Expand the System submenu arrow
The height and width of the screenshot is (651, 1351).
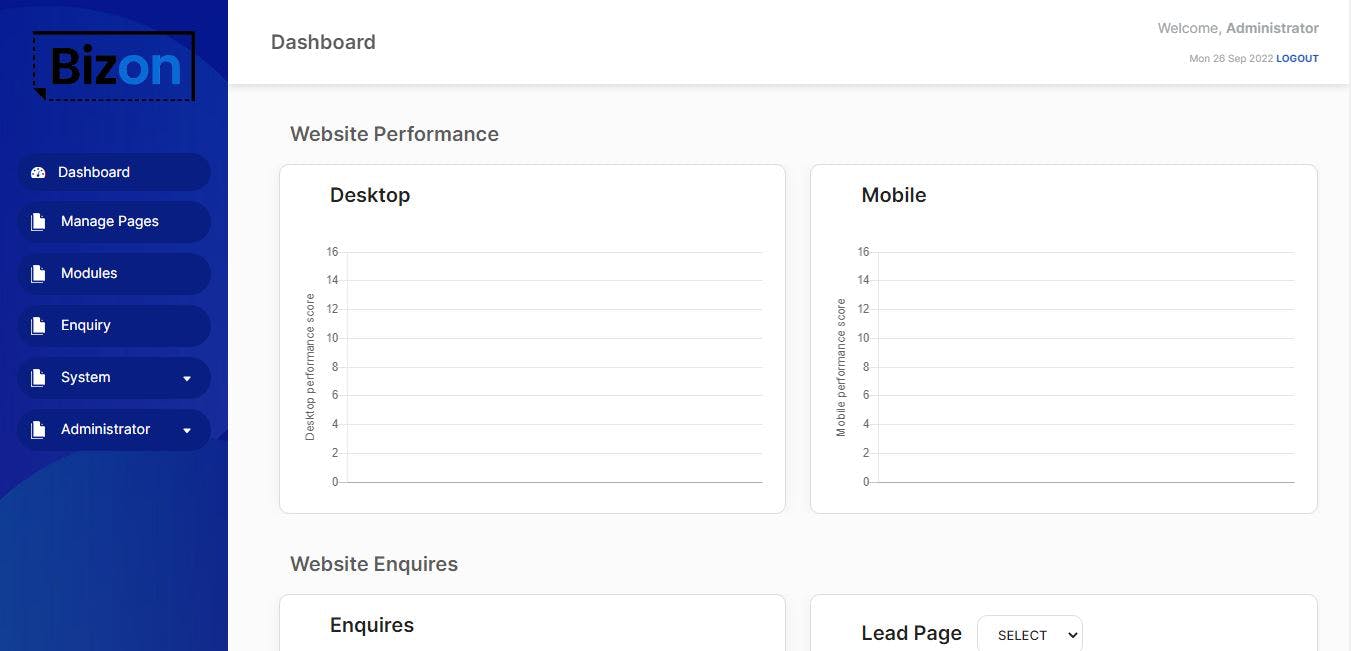[187, 379]
